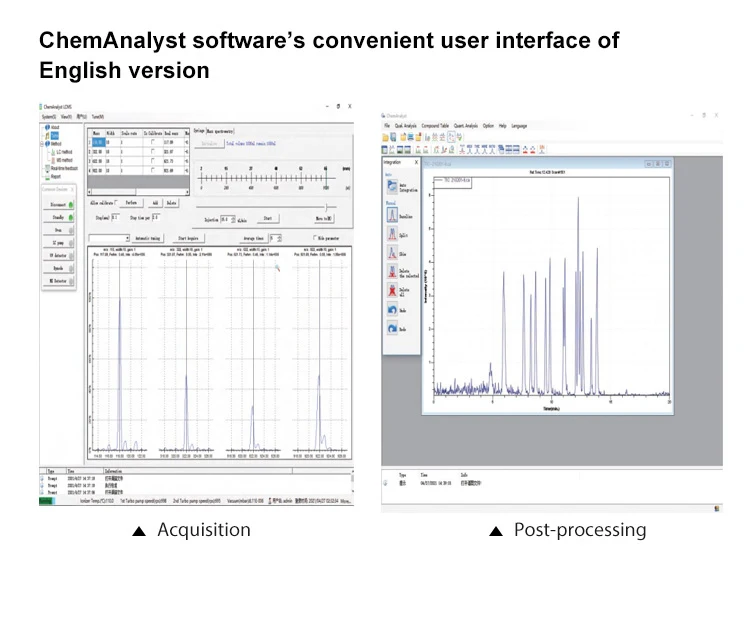Screen dimensions: 750x625
Task: Click the Undo icon in Integration panel
Action: point(392,309)
